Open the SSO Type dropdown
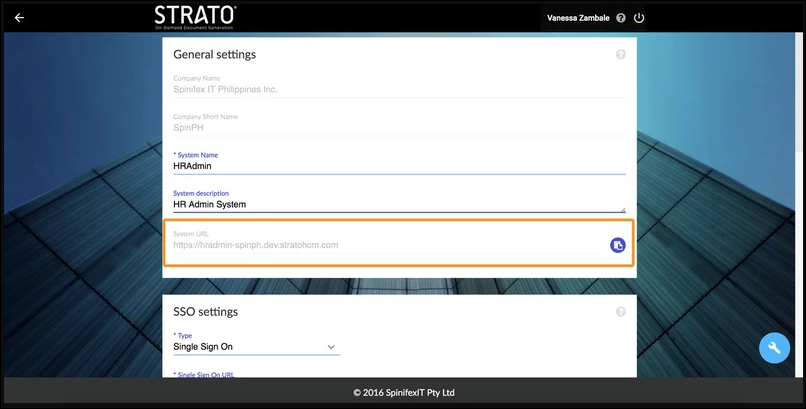This screenshot has width=806, height=409. pos(256,347)
